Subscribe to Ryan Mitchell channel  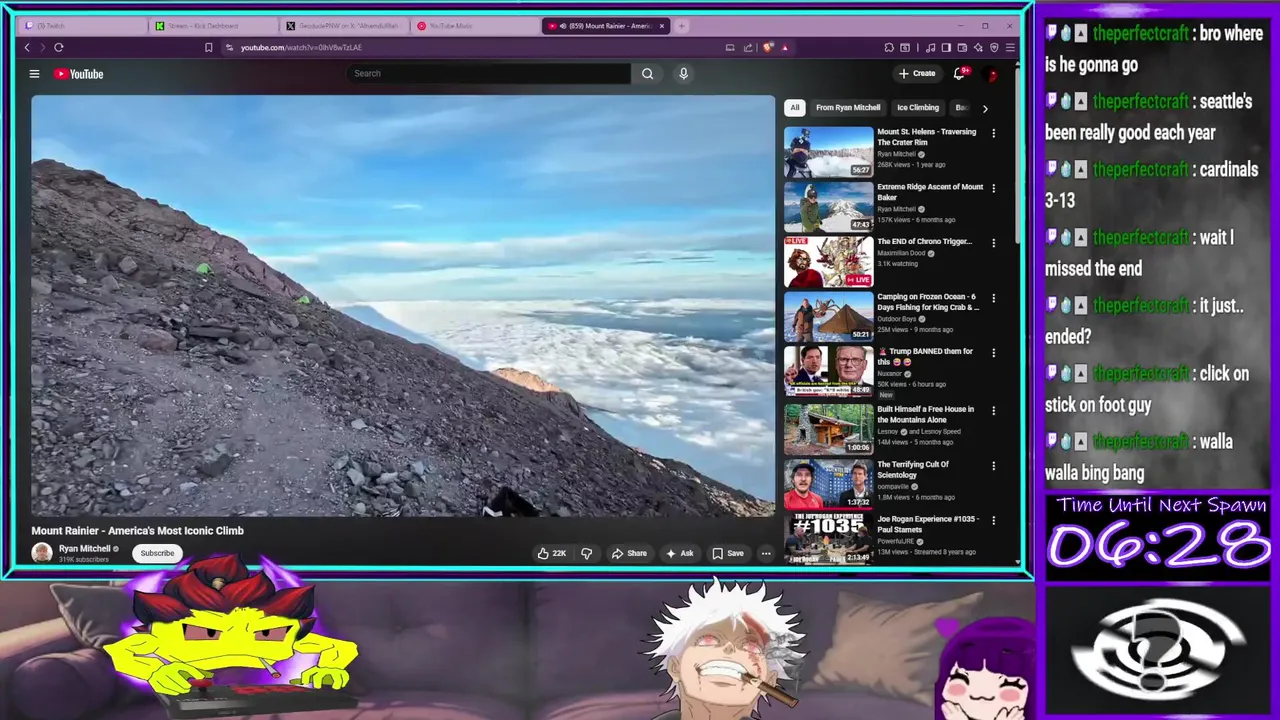coord(157,553)
